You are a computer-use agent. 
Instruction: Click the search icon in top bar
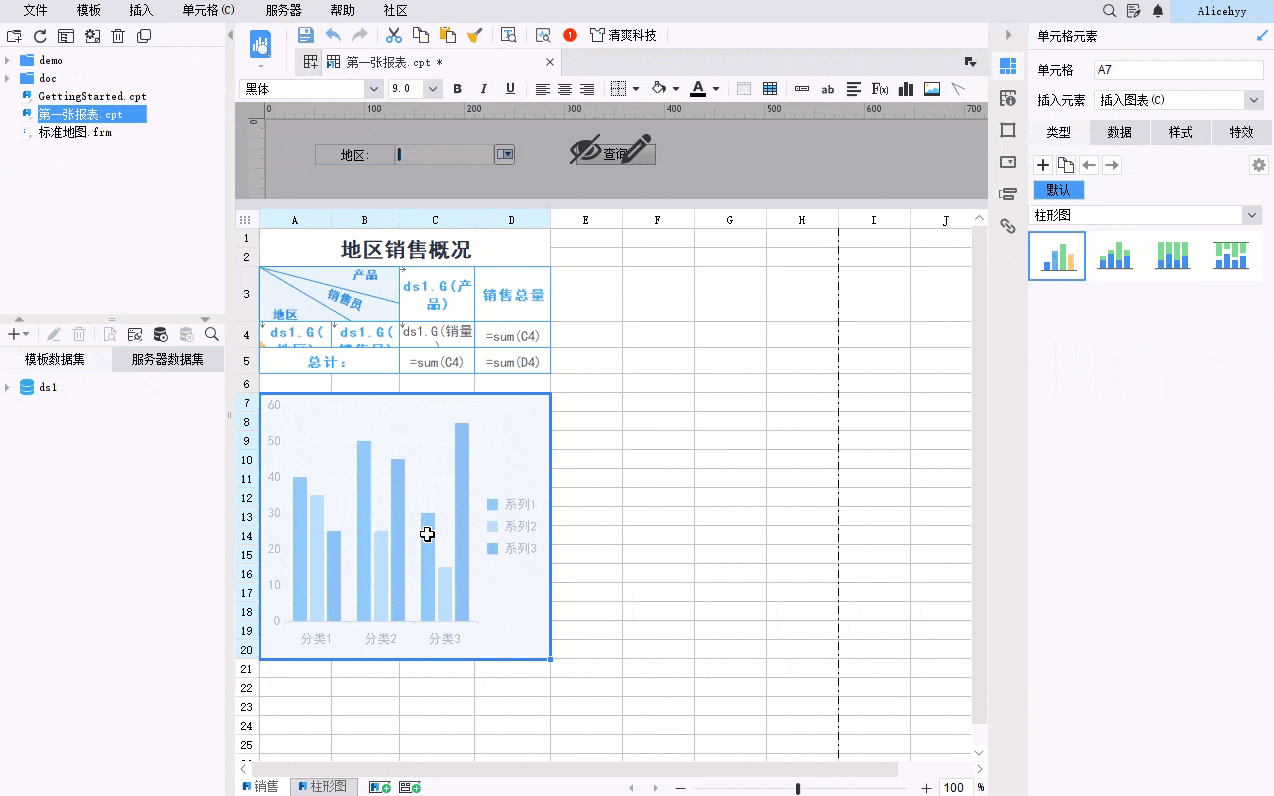[x=1109, y=11]
